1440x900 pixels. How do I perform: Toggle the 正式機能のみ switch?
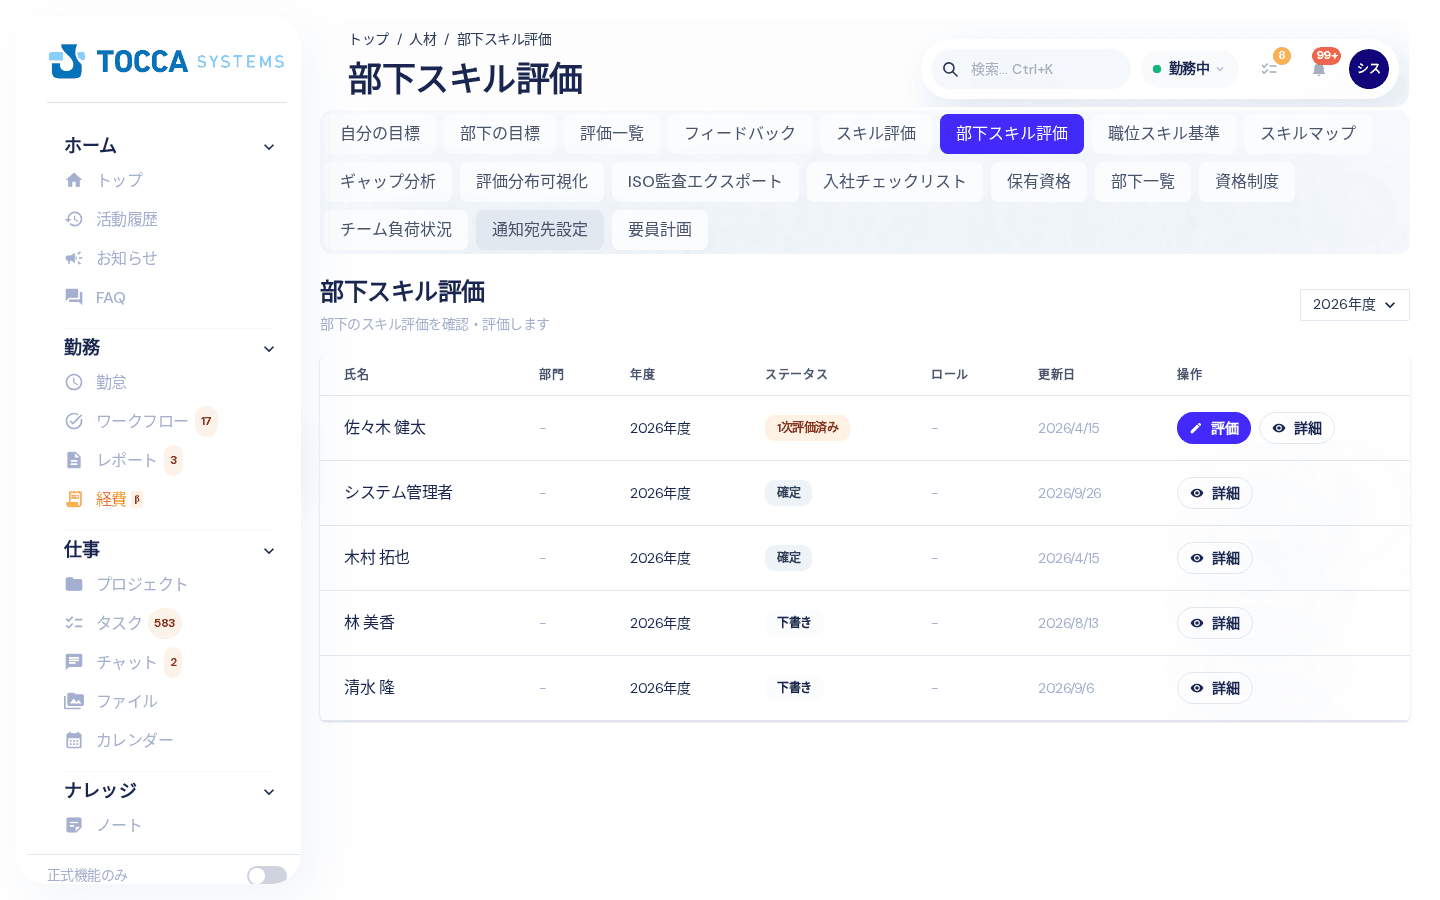tap(267, 875)
